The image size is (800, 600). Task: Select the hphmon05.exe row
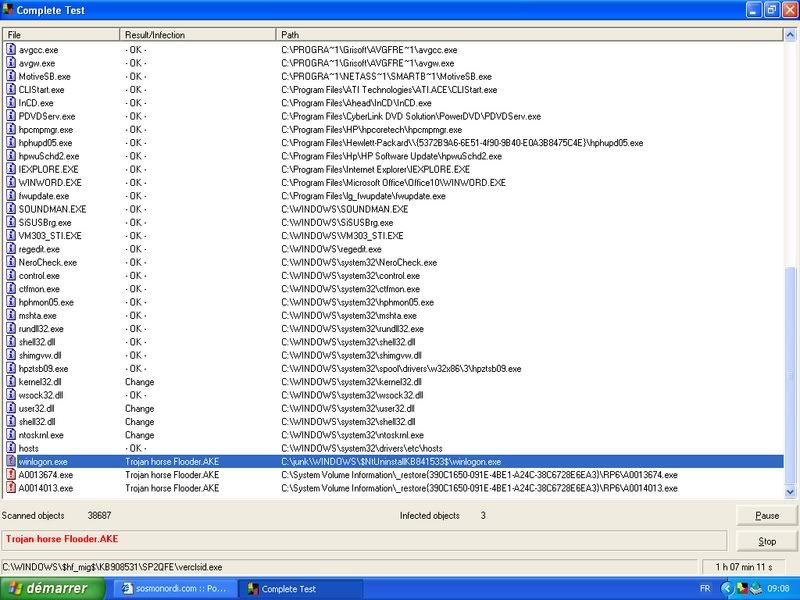[x=393, y=302]
